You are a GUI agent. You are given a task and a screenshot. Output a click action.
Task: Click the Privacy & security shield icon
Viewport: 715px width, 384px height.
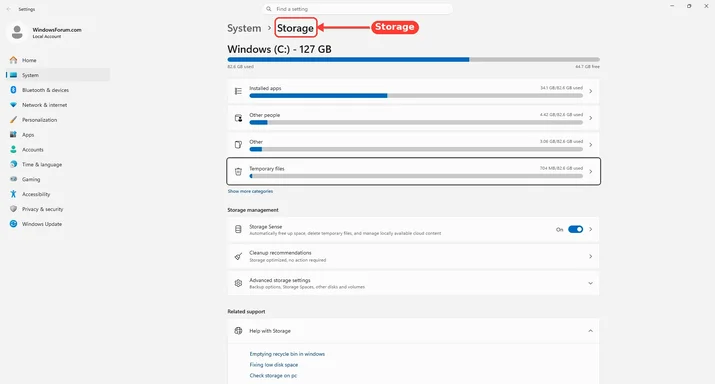[x=13, y=209]
